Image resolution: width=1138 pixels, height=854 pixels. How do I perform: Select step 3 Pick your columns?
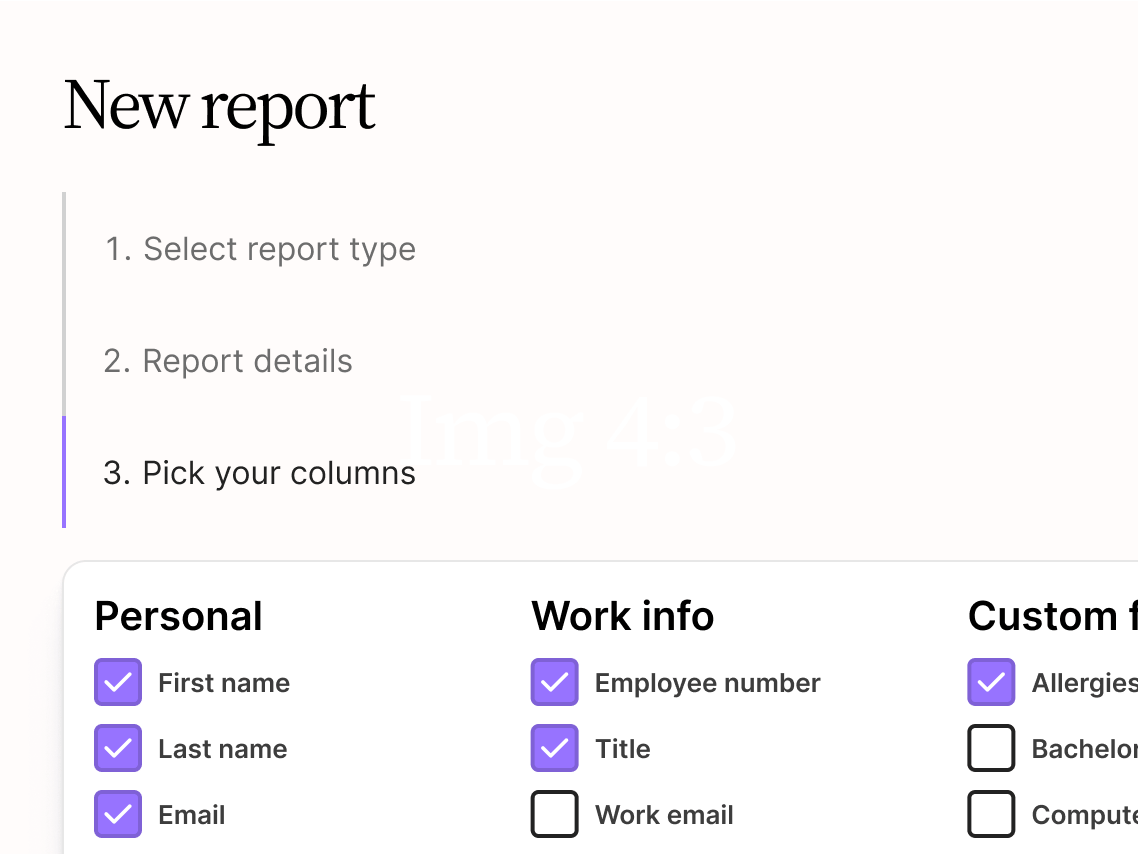259,473
